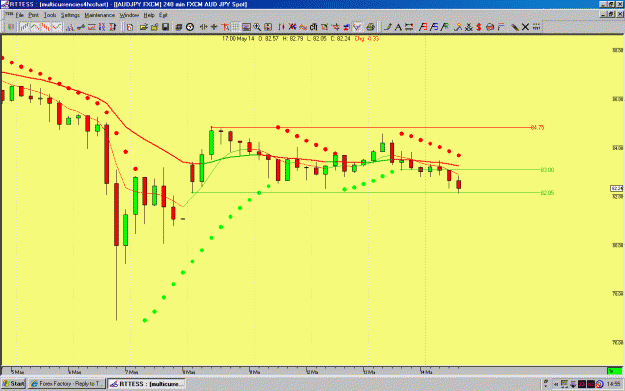
Task: Click the Exit menu item
Action: [x=163, y=15]
